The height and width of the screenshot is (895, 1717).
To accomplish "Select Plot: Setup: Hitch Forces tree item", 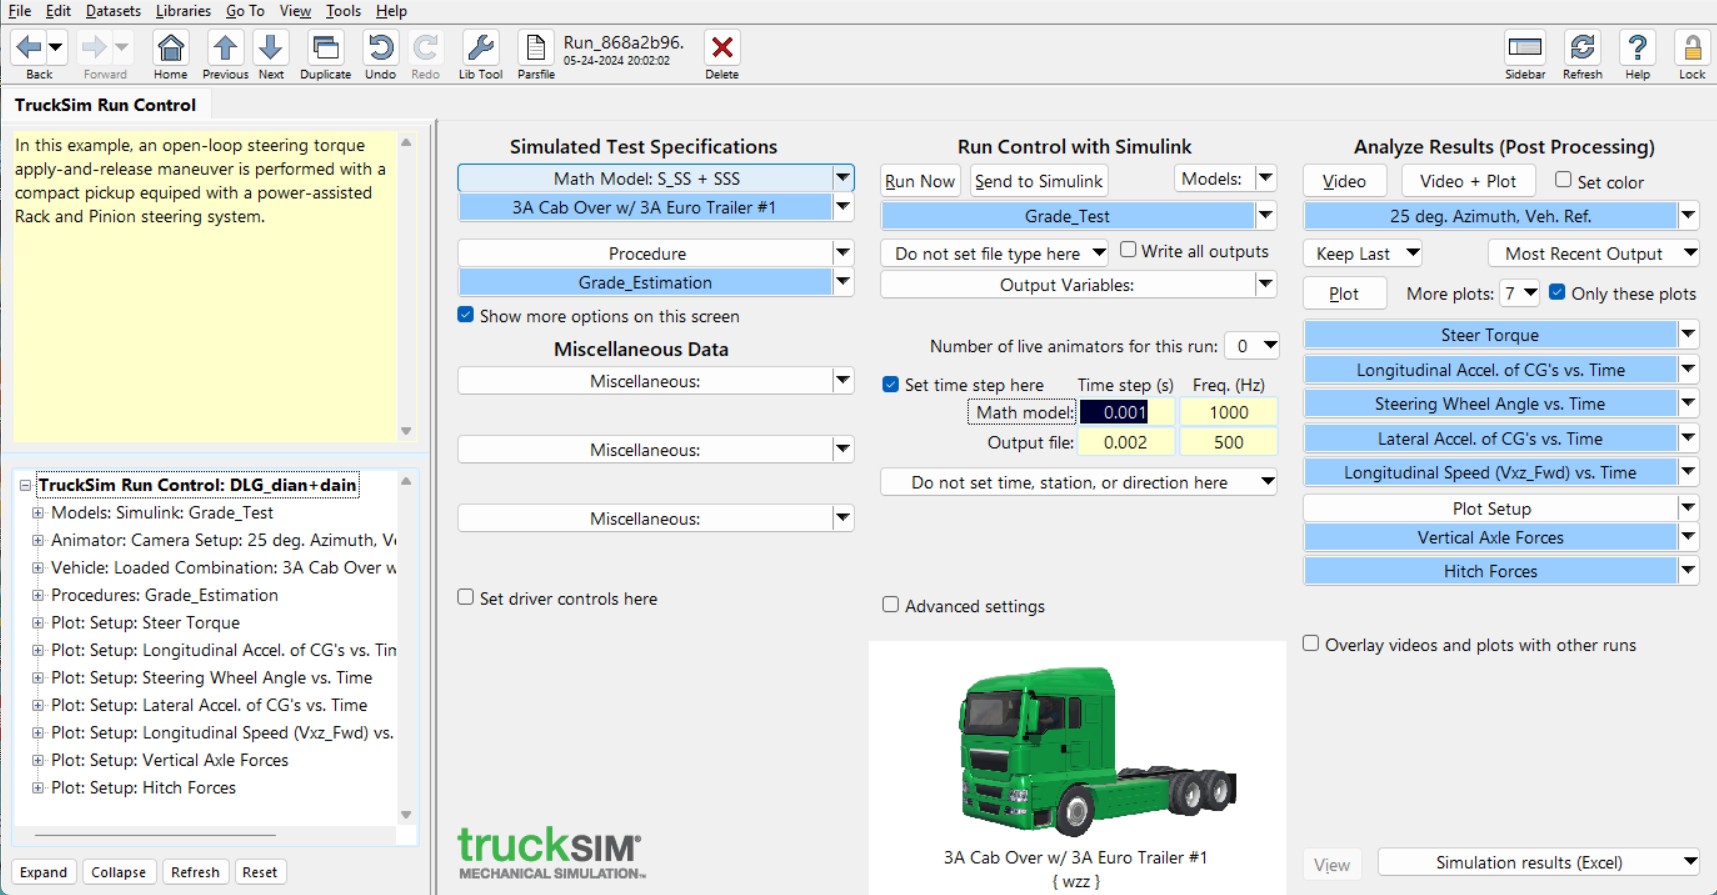I will point(144,787).
